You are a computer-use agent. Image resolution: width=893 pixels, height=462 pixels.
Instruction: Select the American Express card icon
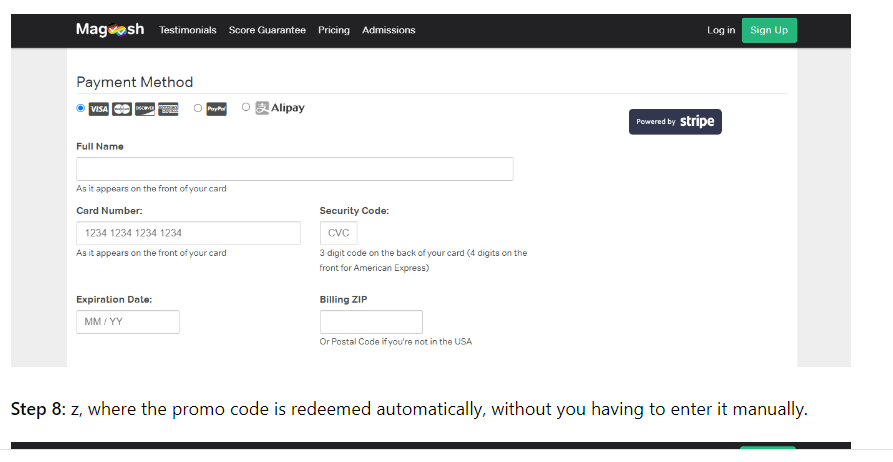tap(168, 109)
